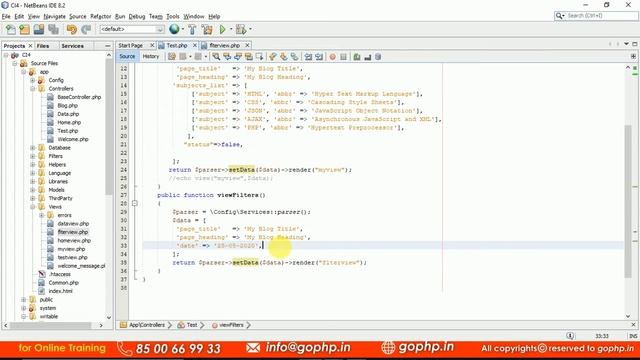
Task: Click the editor vertical scrollbar thumb
Action: (x=628, y=202)
